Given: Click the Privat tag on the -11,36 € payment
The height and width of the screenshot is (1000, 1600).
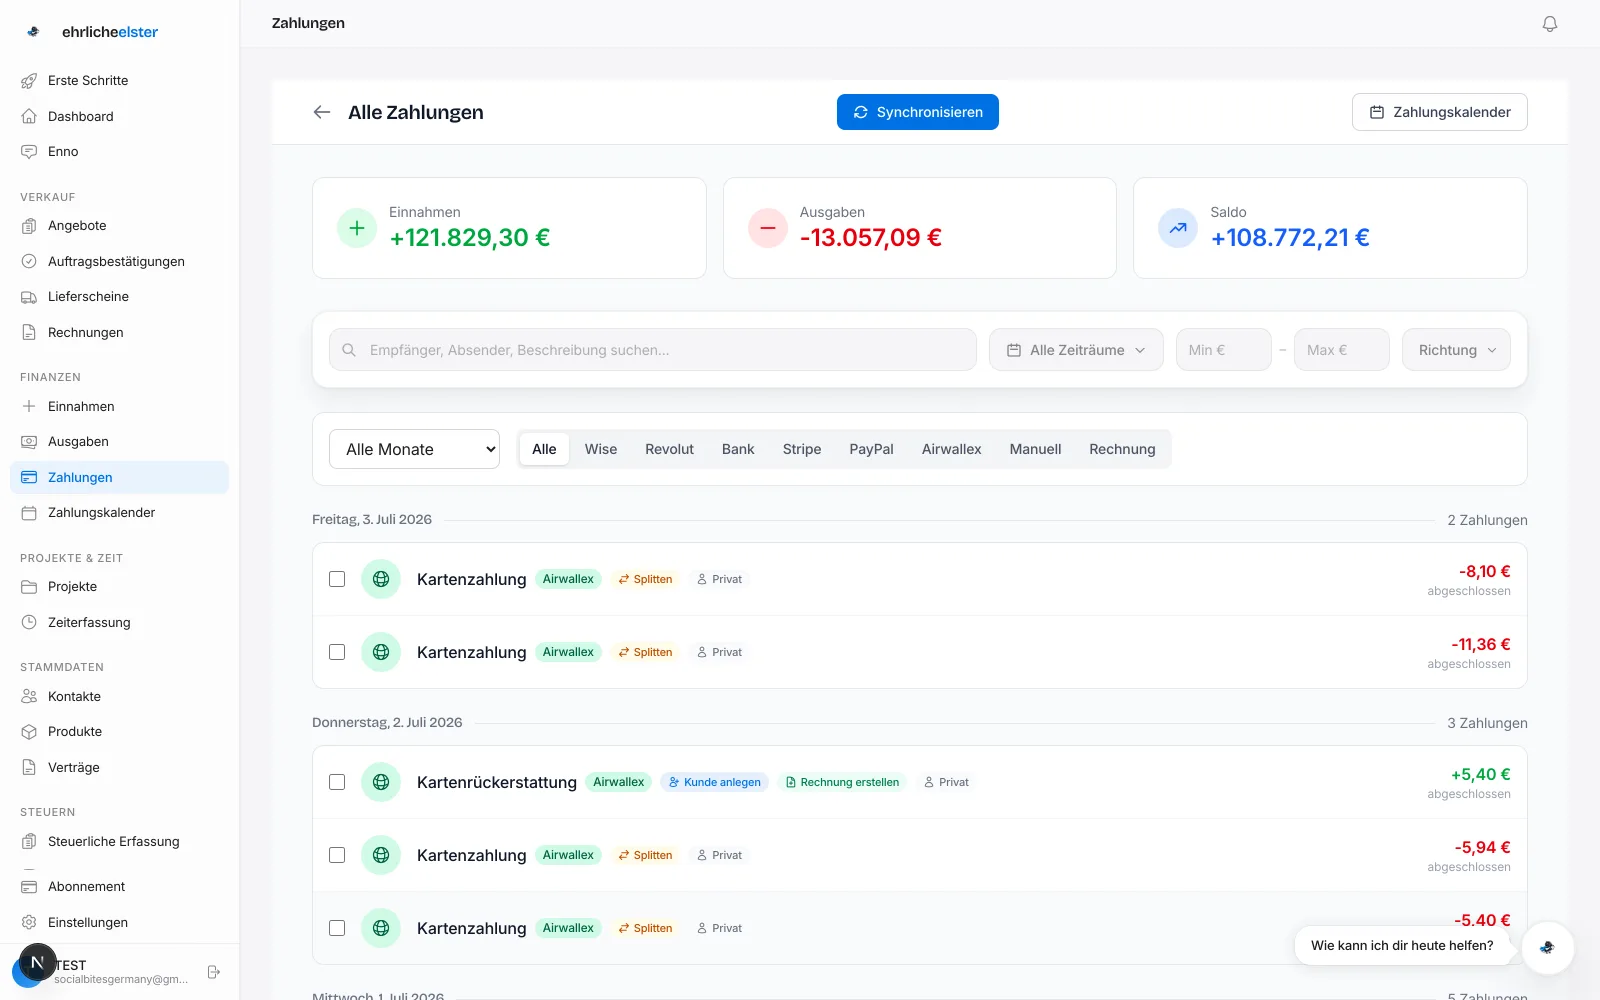Looking at the screenshot, I should tap(719, 652).
